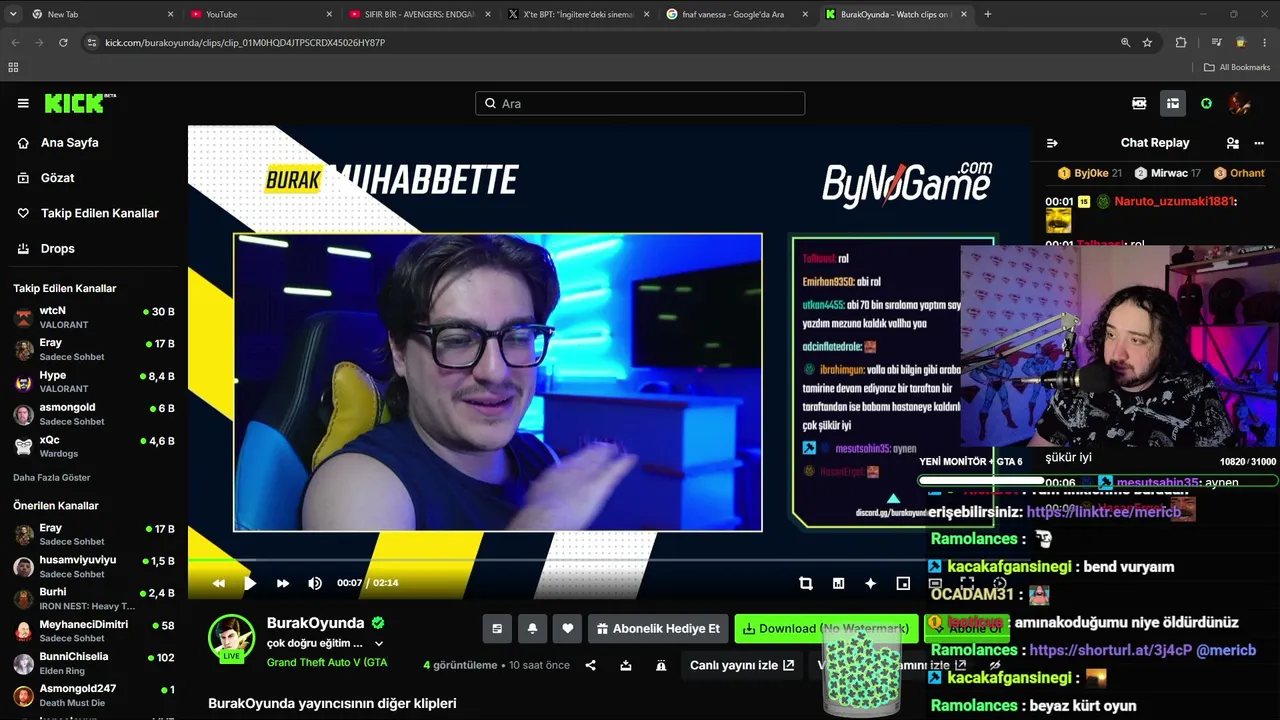Open the clip crop tool in player
Viewport: 1280px width, 720px height.
(x=806, y=583)
